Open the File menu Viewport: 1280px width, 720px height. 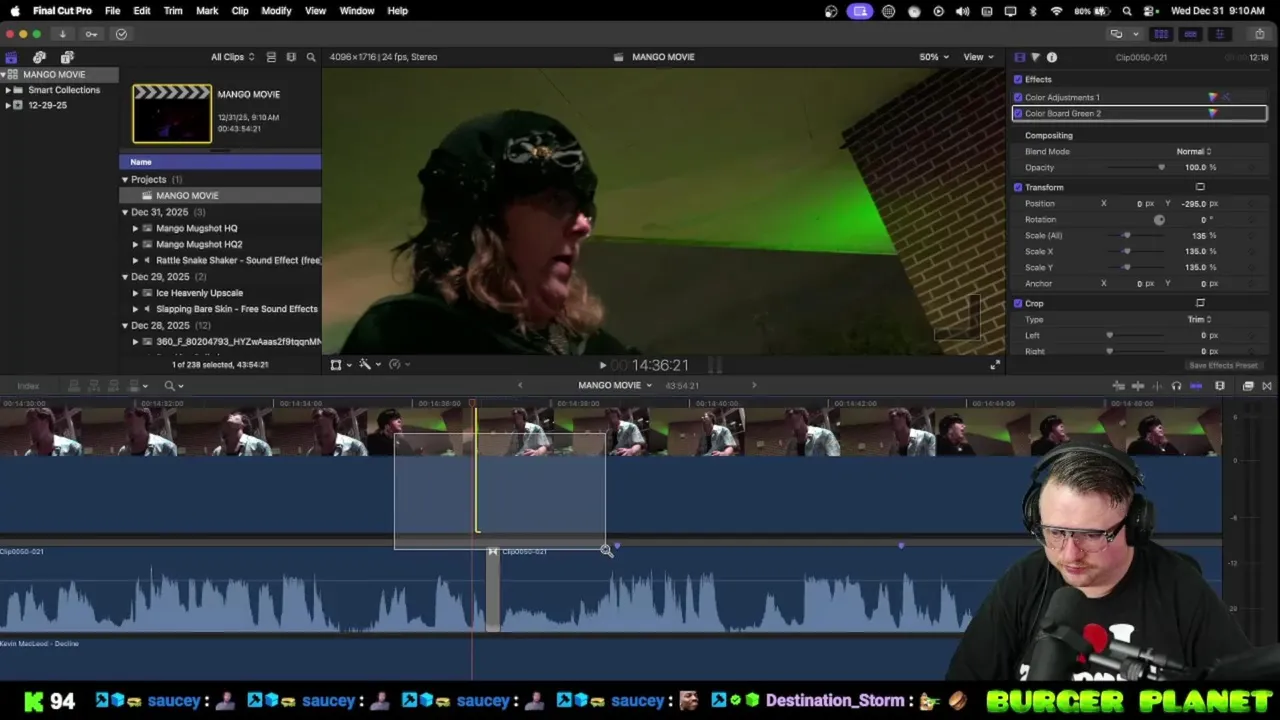(112, 11)
